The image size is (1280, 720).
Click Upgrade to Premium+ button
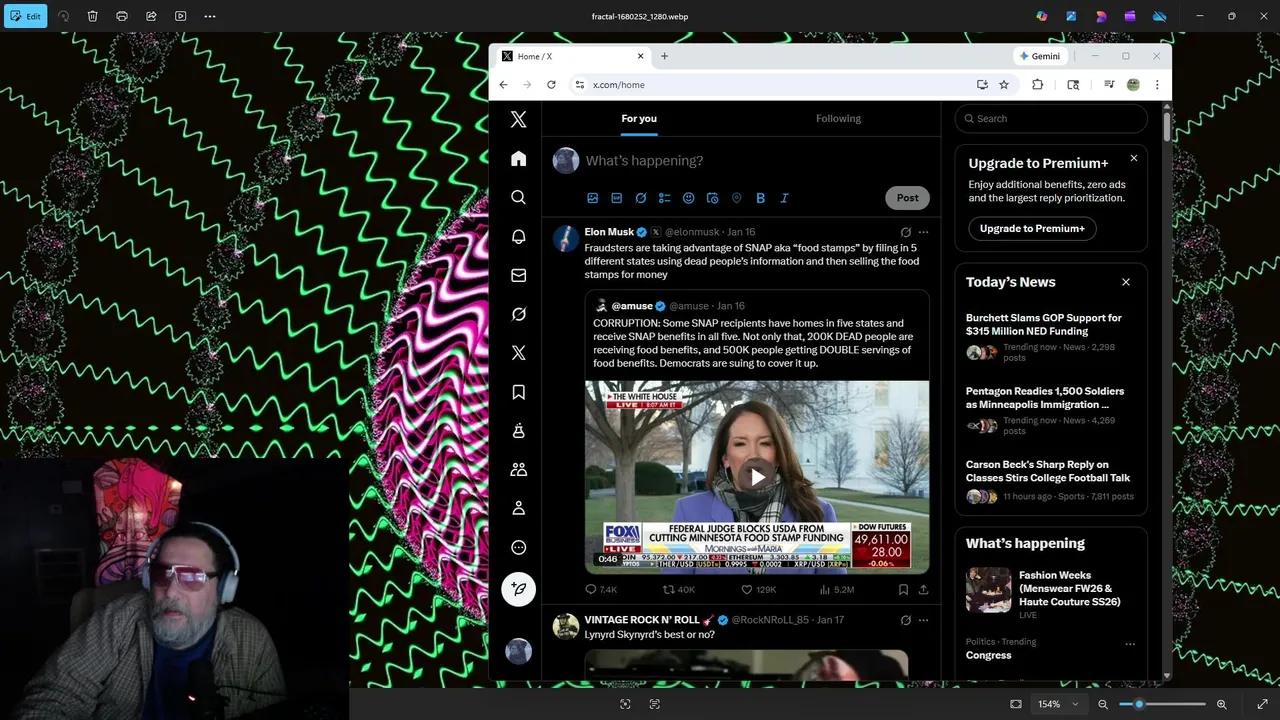point(1032,228)
